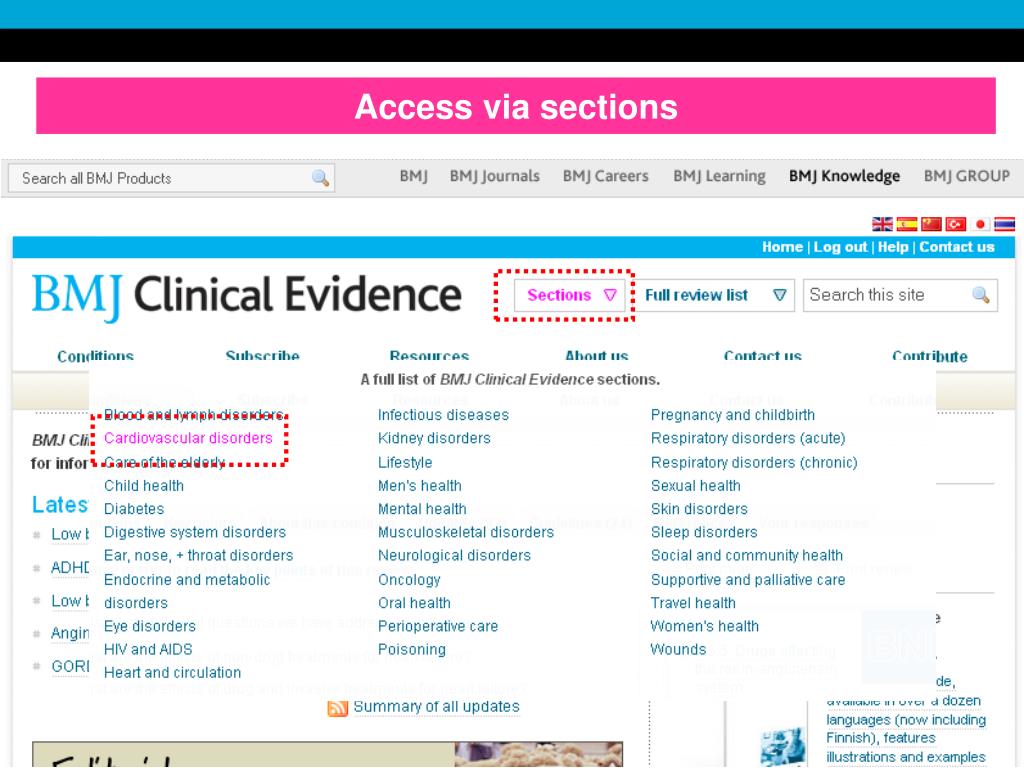Click the RSS feed icon
Viewport: 1024px width, 768px height.
pyautogui.click(x=337, y=708)
